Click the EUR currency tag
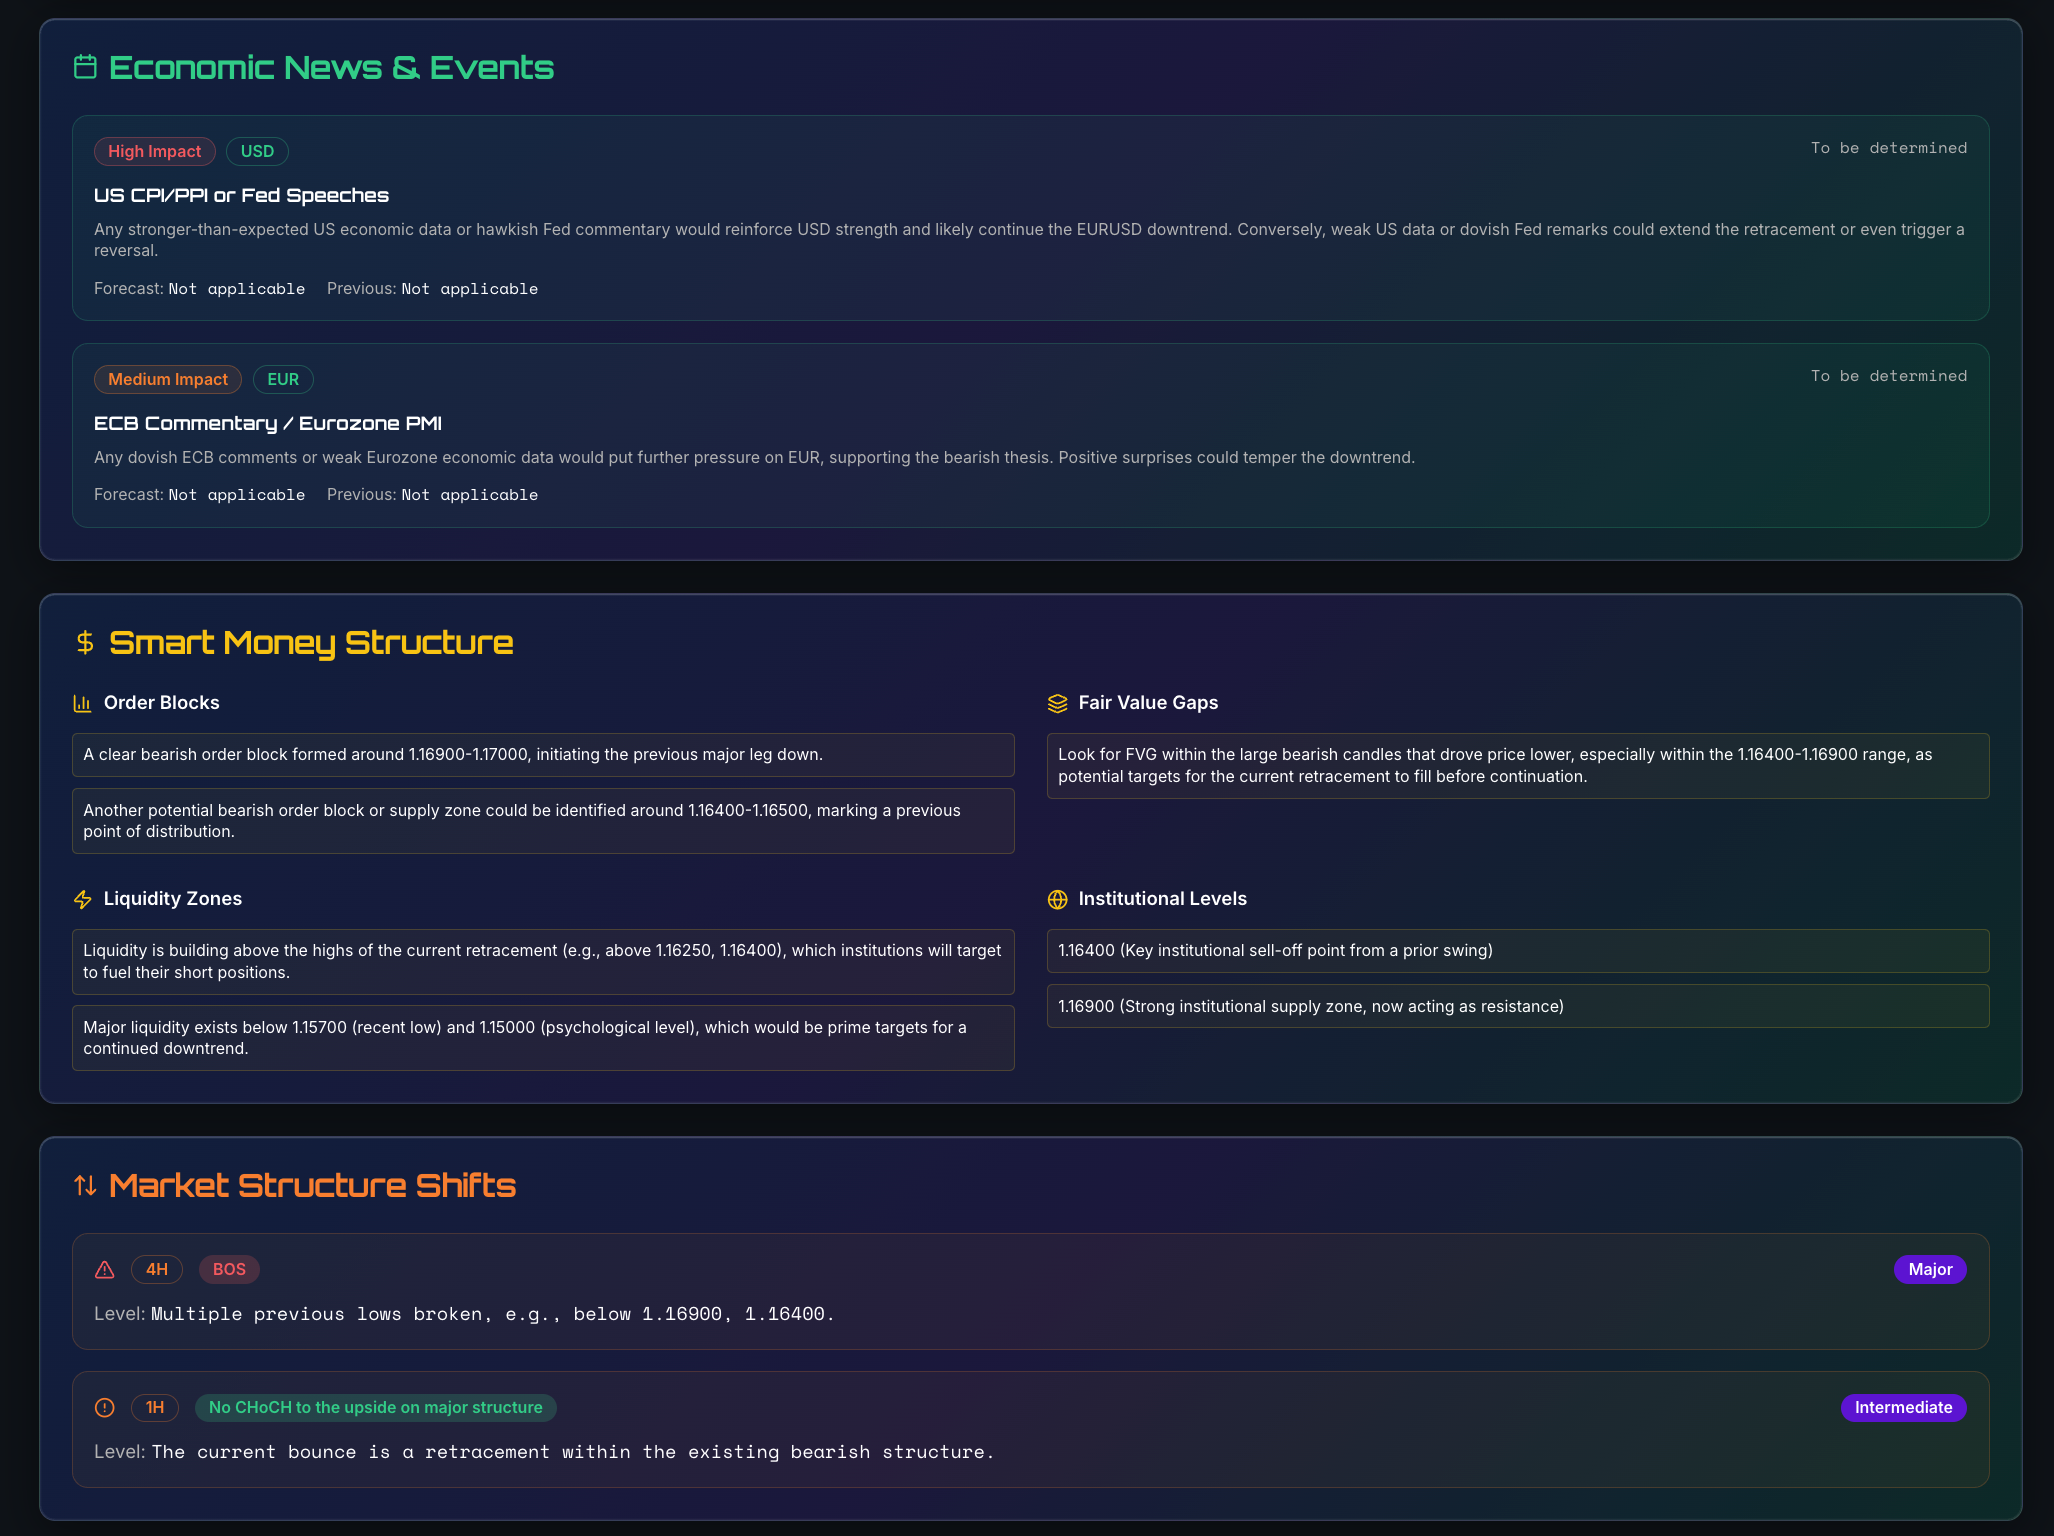Screen dimensions: 2054x1536 click(x=283, y=379)
